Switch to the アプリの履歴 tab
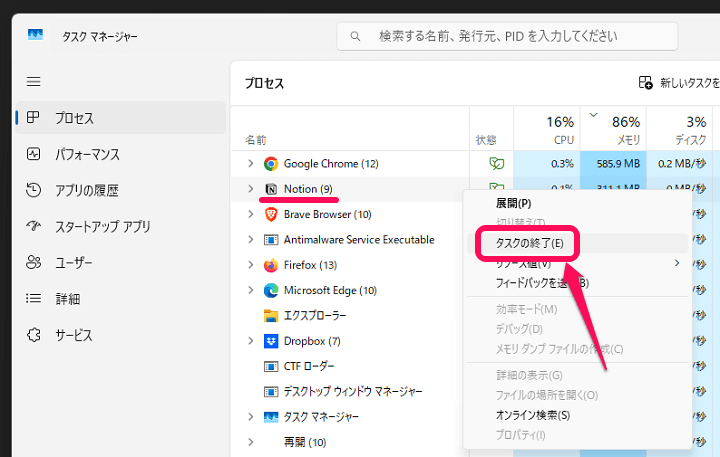 (120, 190)
